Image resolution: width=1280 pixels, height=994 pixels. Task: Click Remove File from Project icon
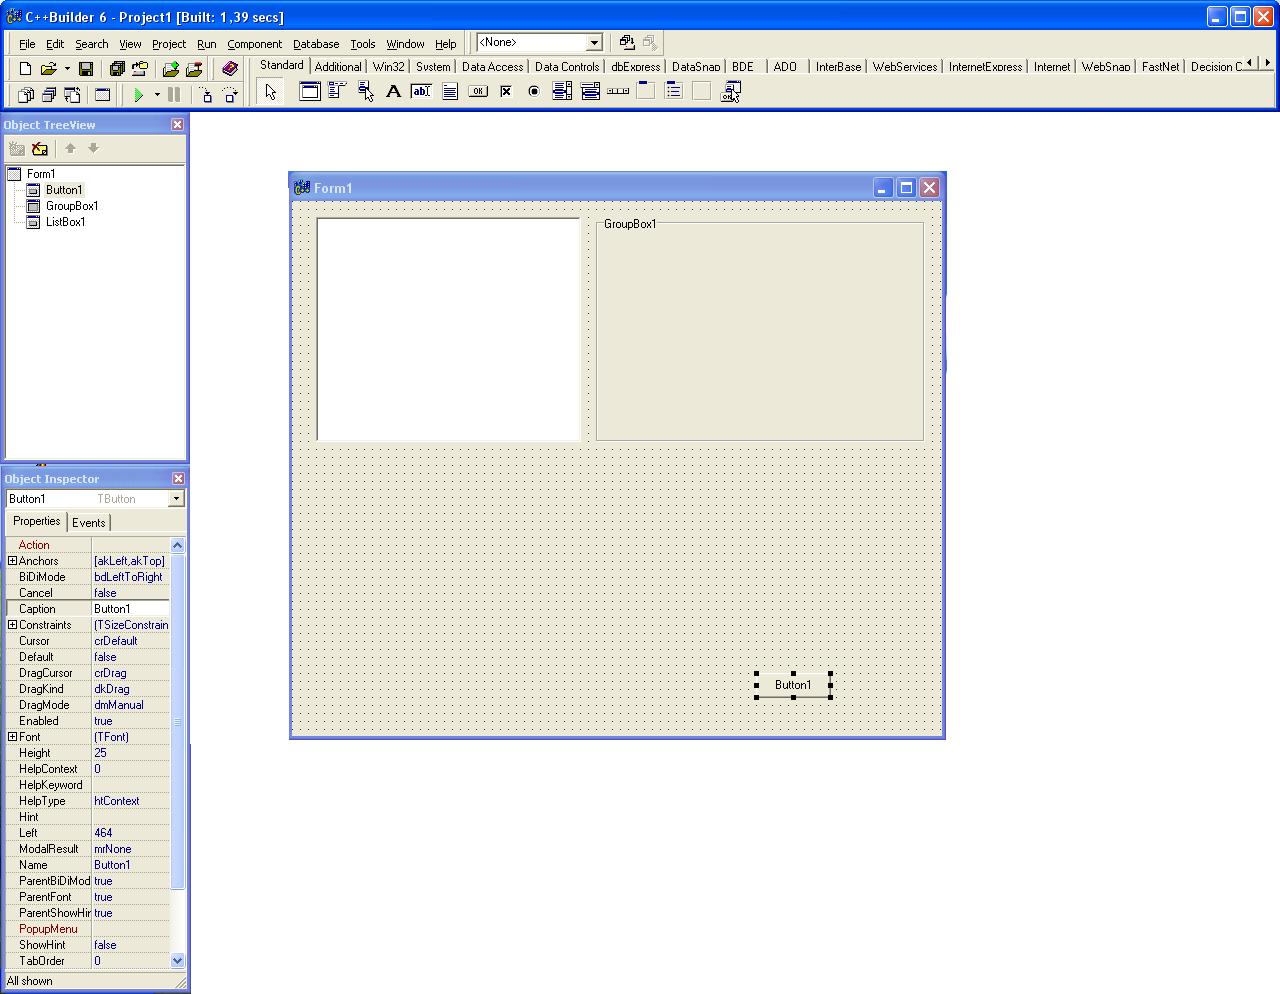[x=194, y=68]
